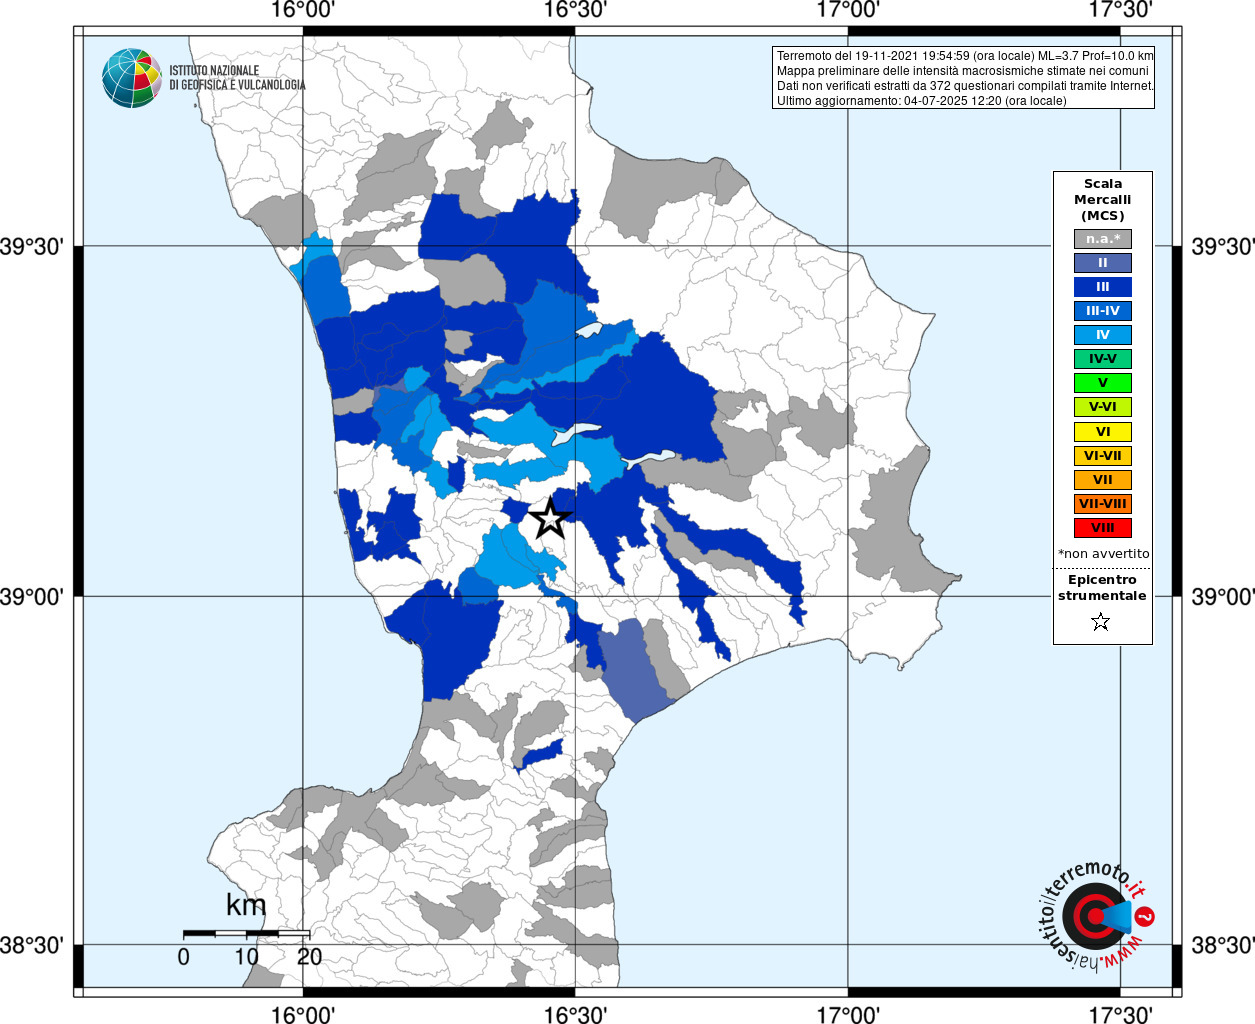Click the 'Mappa preliminare delle intensità' line
This screenshot has height=1024, width=1255.
(963, 71)
